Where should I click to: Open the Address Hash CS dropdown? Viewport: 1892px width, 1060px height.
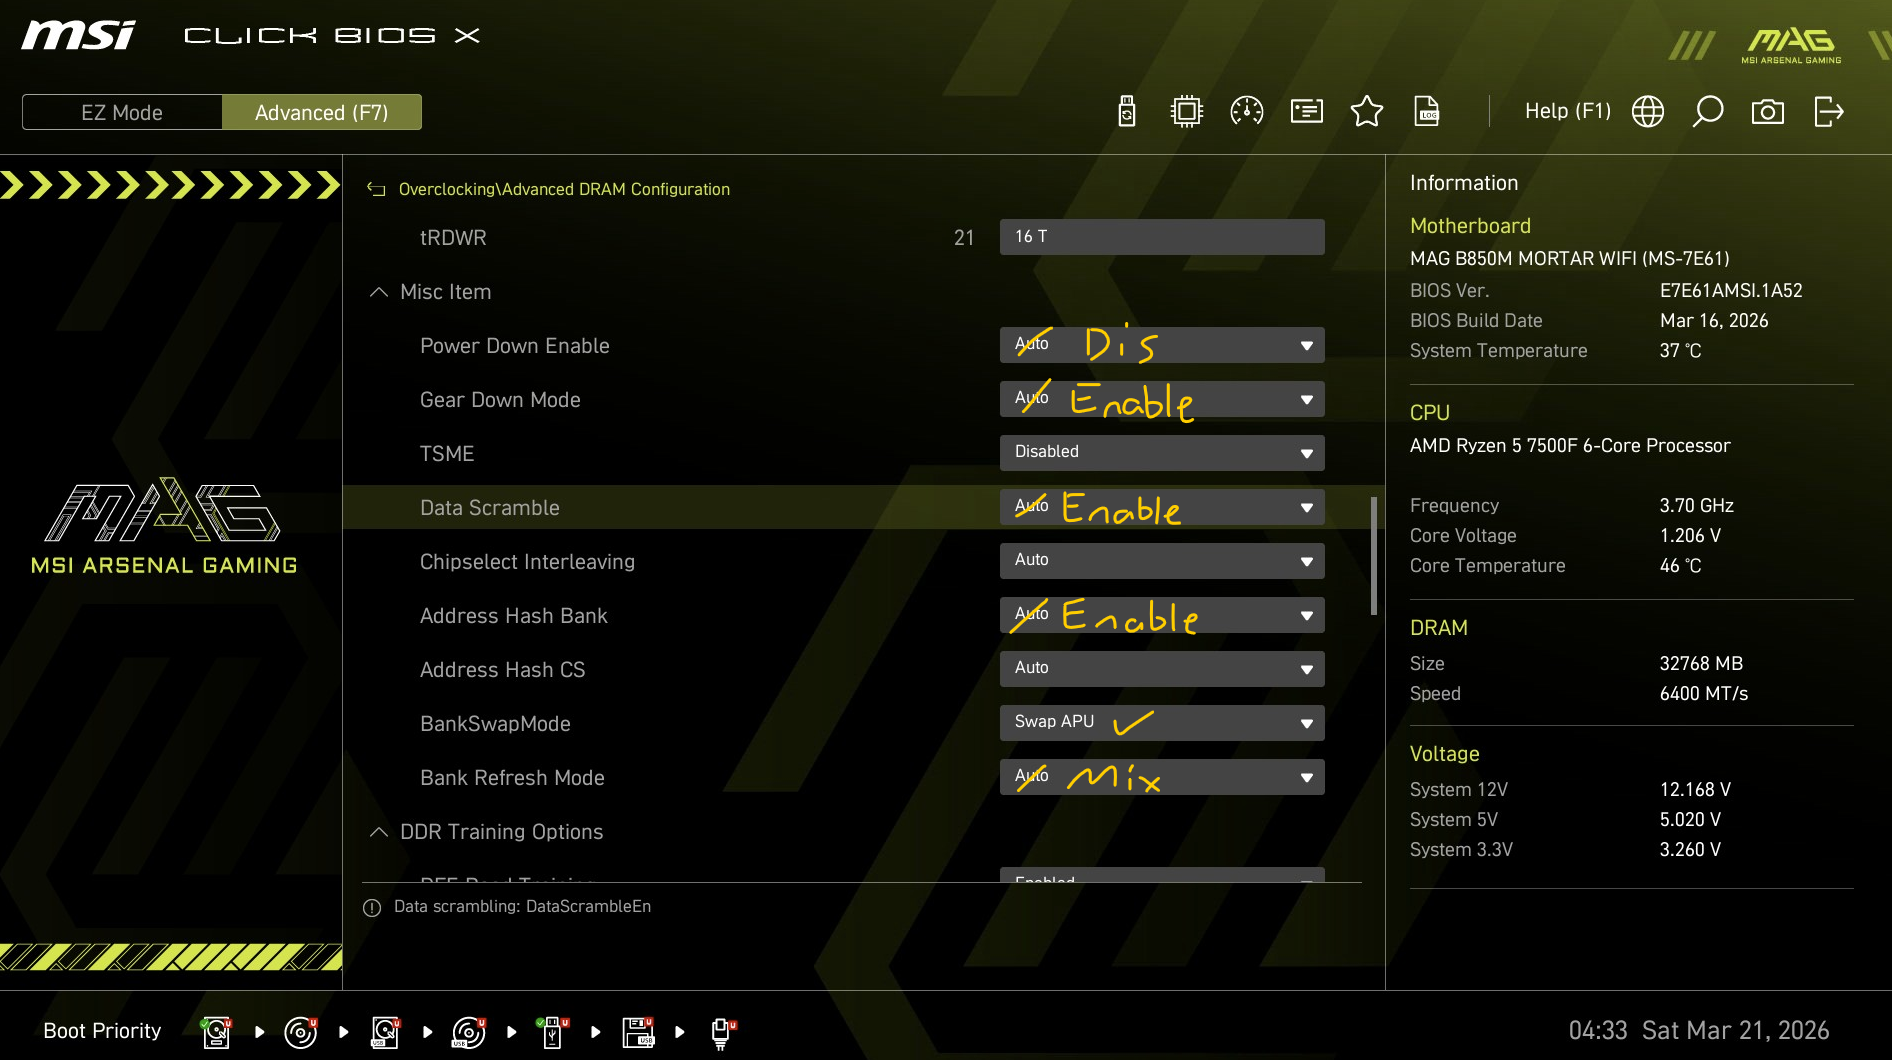point(1162,669)
